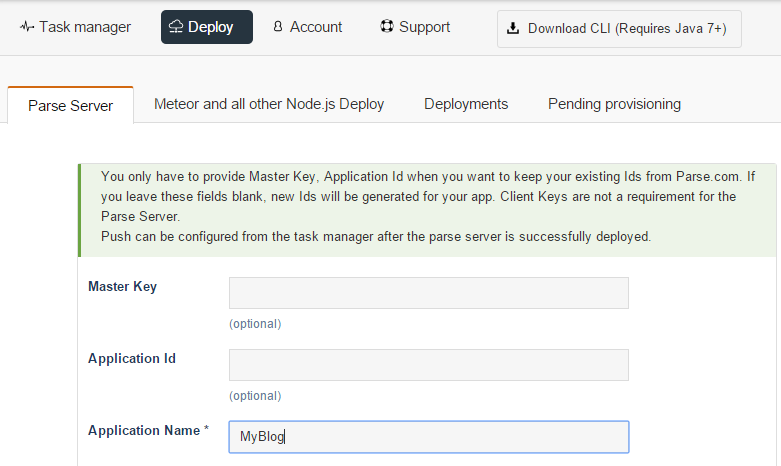Switch to Meteor and Node.js Deploy tab
Viewport: 781px width, 466px height.
(269, 104)
